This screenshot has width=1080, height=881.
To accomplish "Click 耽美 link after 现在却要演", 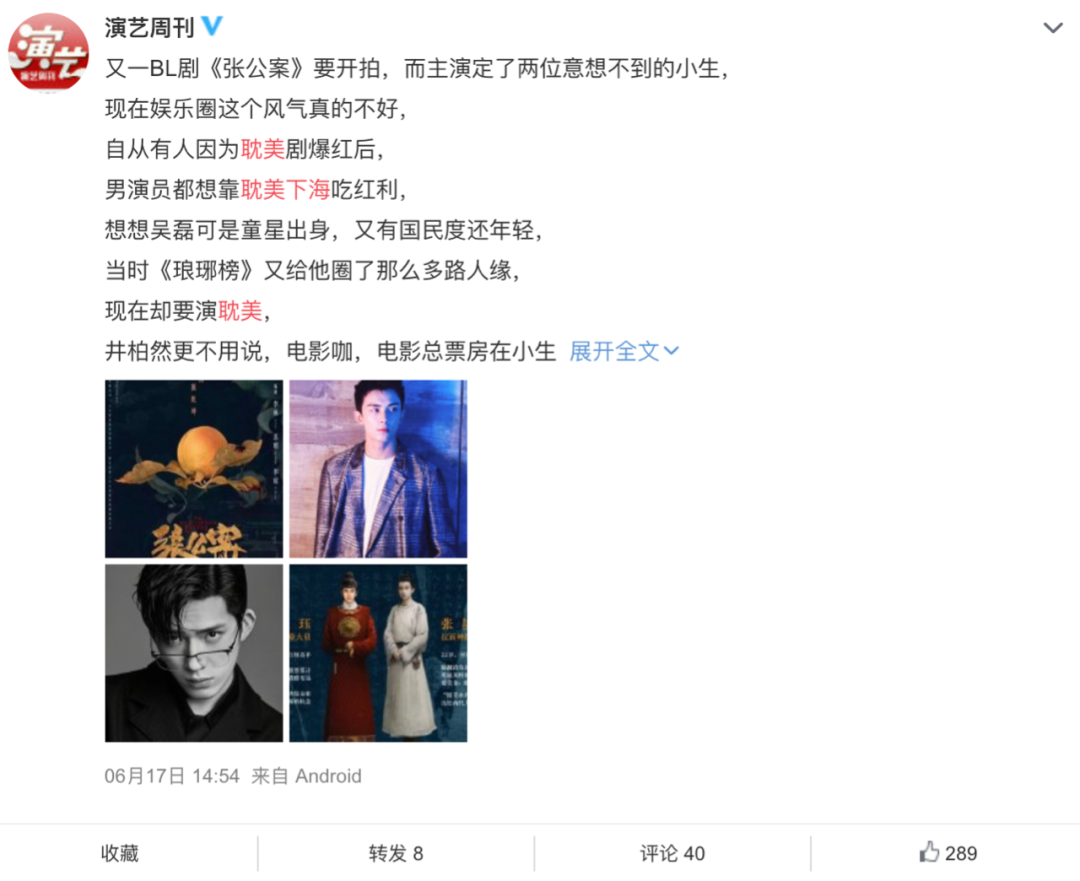I will tap(240, 311).
